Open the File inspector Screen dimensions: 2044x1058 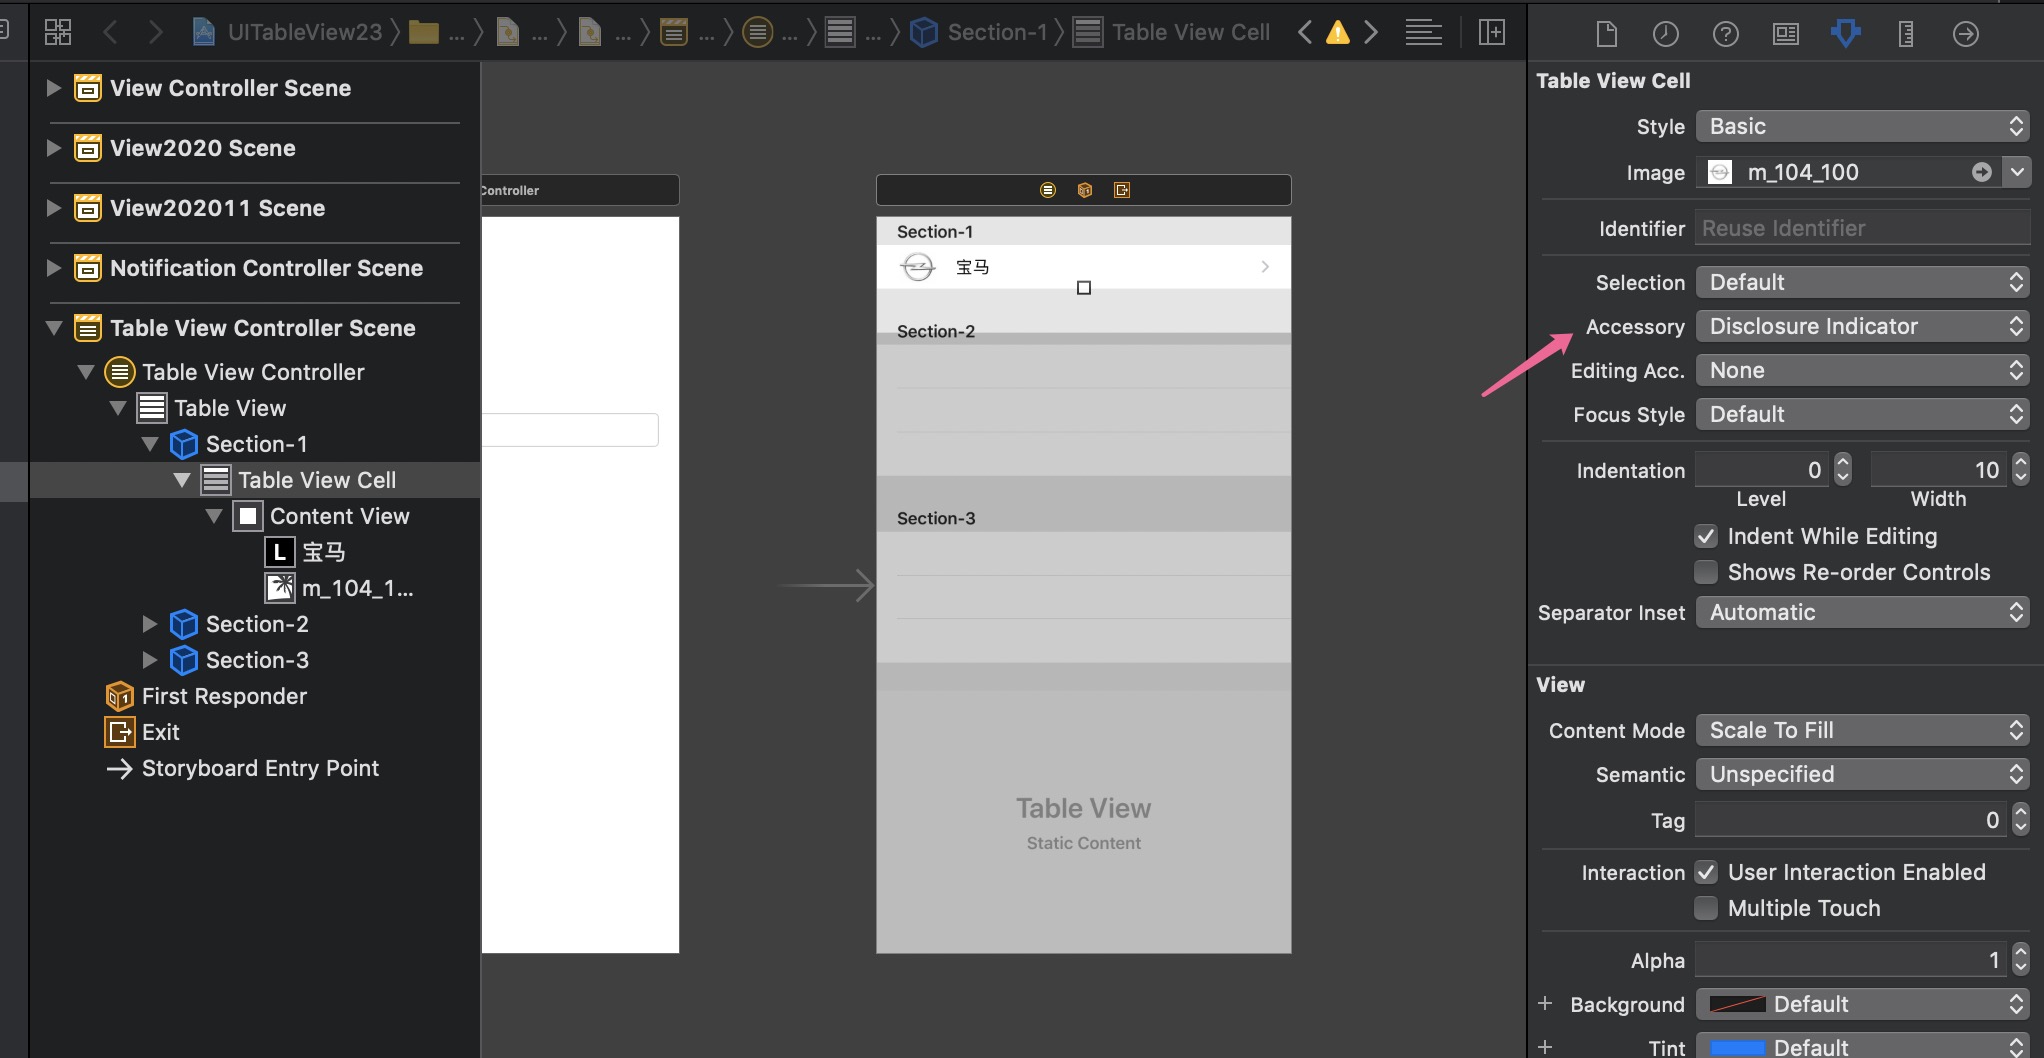[x=1607, y=33]
